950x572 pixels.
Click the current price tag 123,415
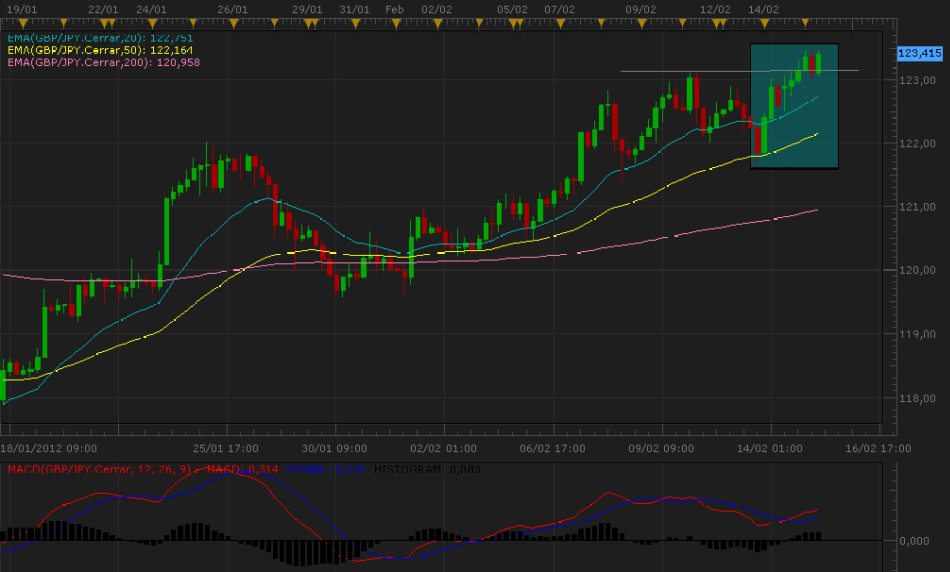(x=919, y=53)
